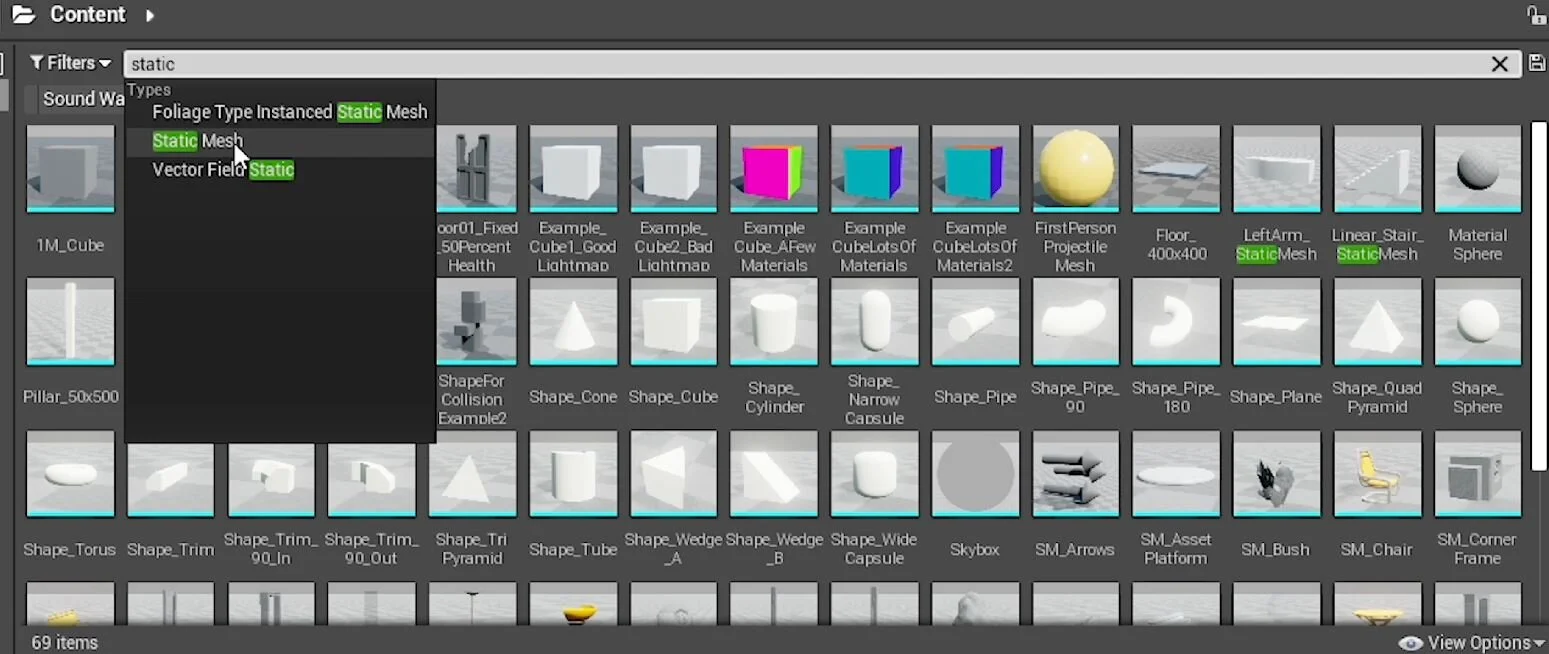1549x654 pixels.
Task: Toggle the Sound Wave filter pill
Action: click(x=81, y=99)
